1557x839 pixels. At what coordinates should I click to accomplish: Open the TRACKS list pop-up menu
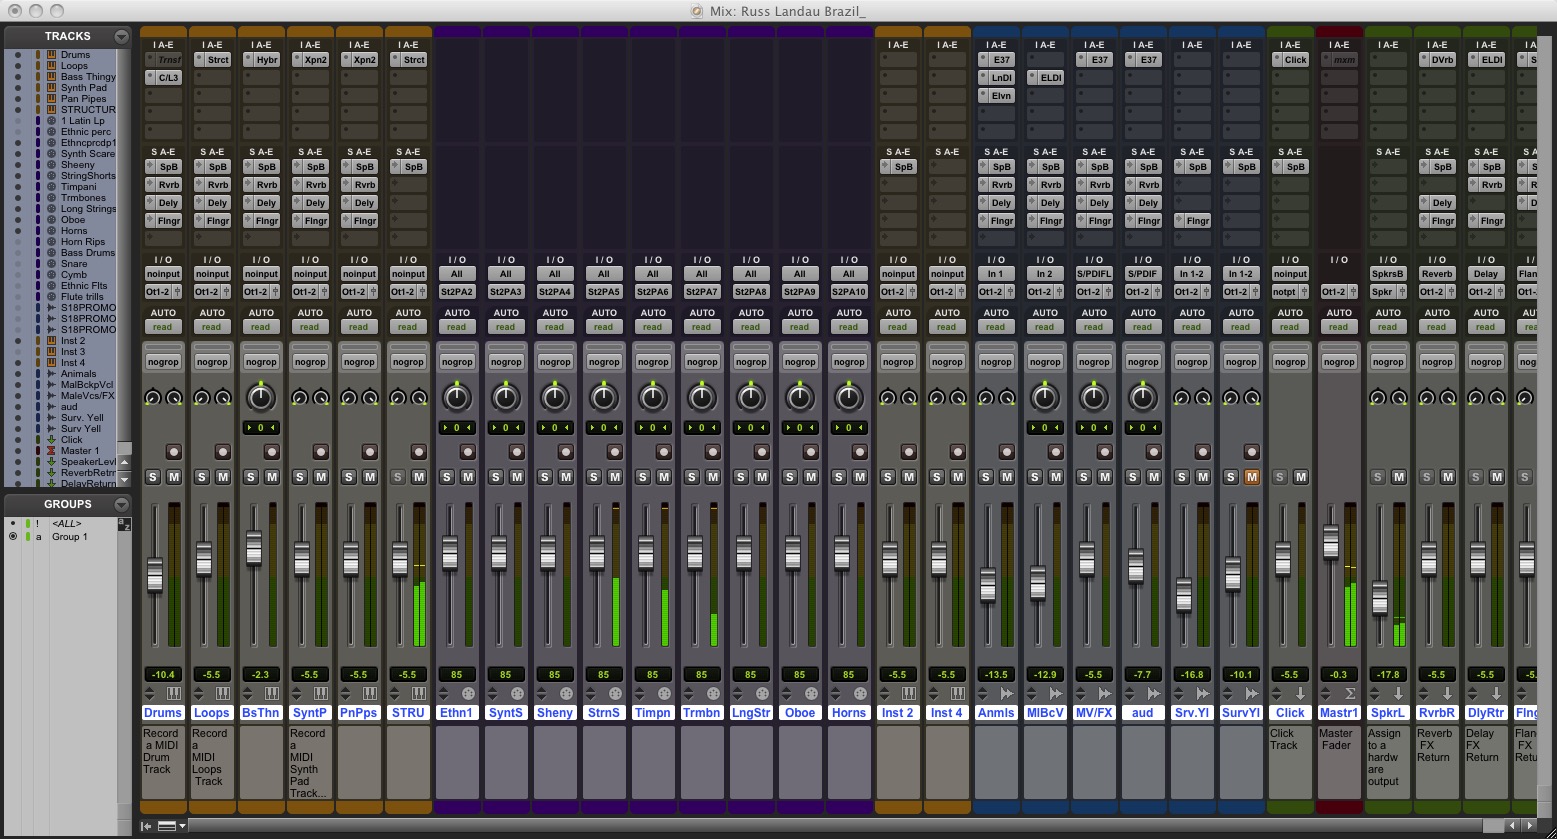(x=121, y=36)
